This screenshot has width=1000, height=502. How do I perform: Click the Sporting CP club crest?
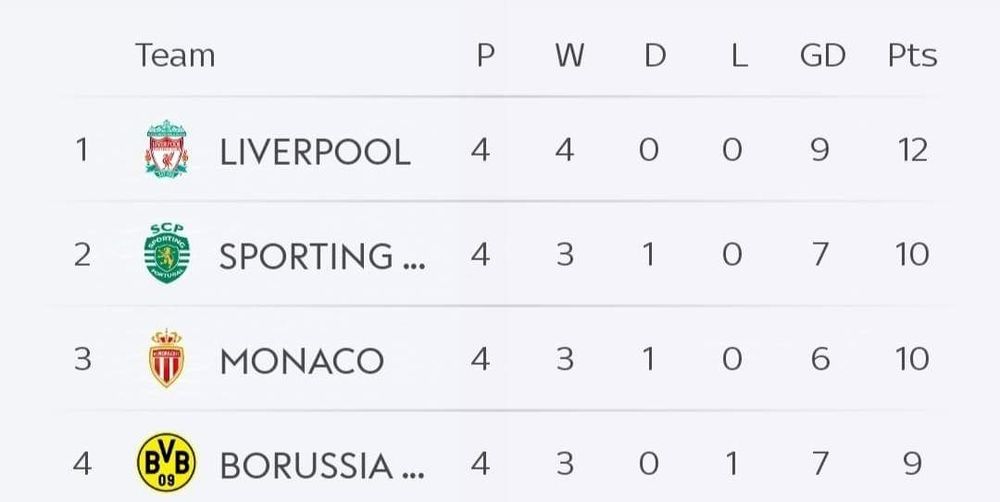[166, 254]
